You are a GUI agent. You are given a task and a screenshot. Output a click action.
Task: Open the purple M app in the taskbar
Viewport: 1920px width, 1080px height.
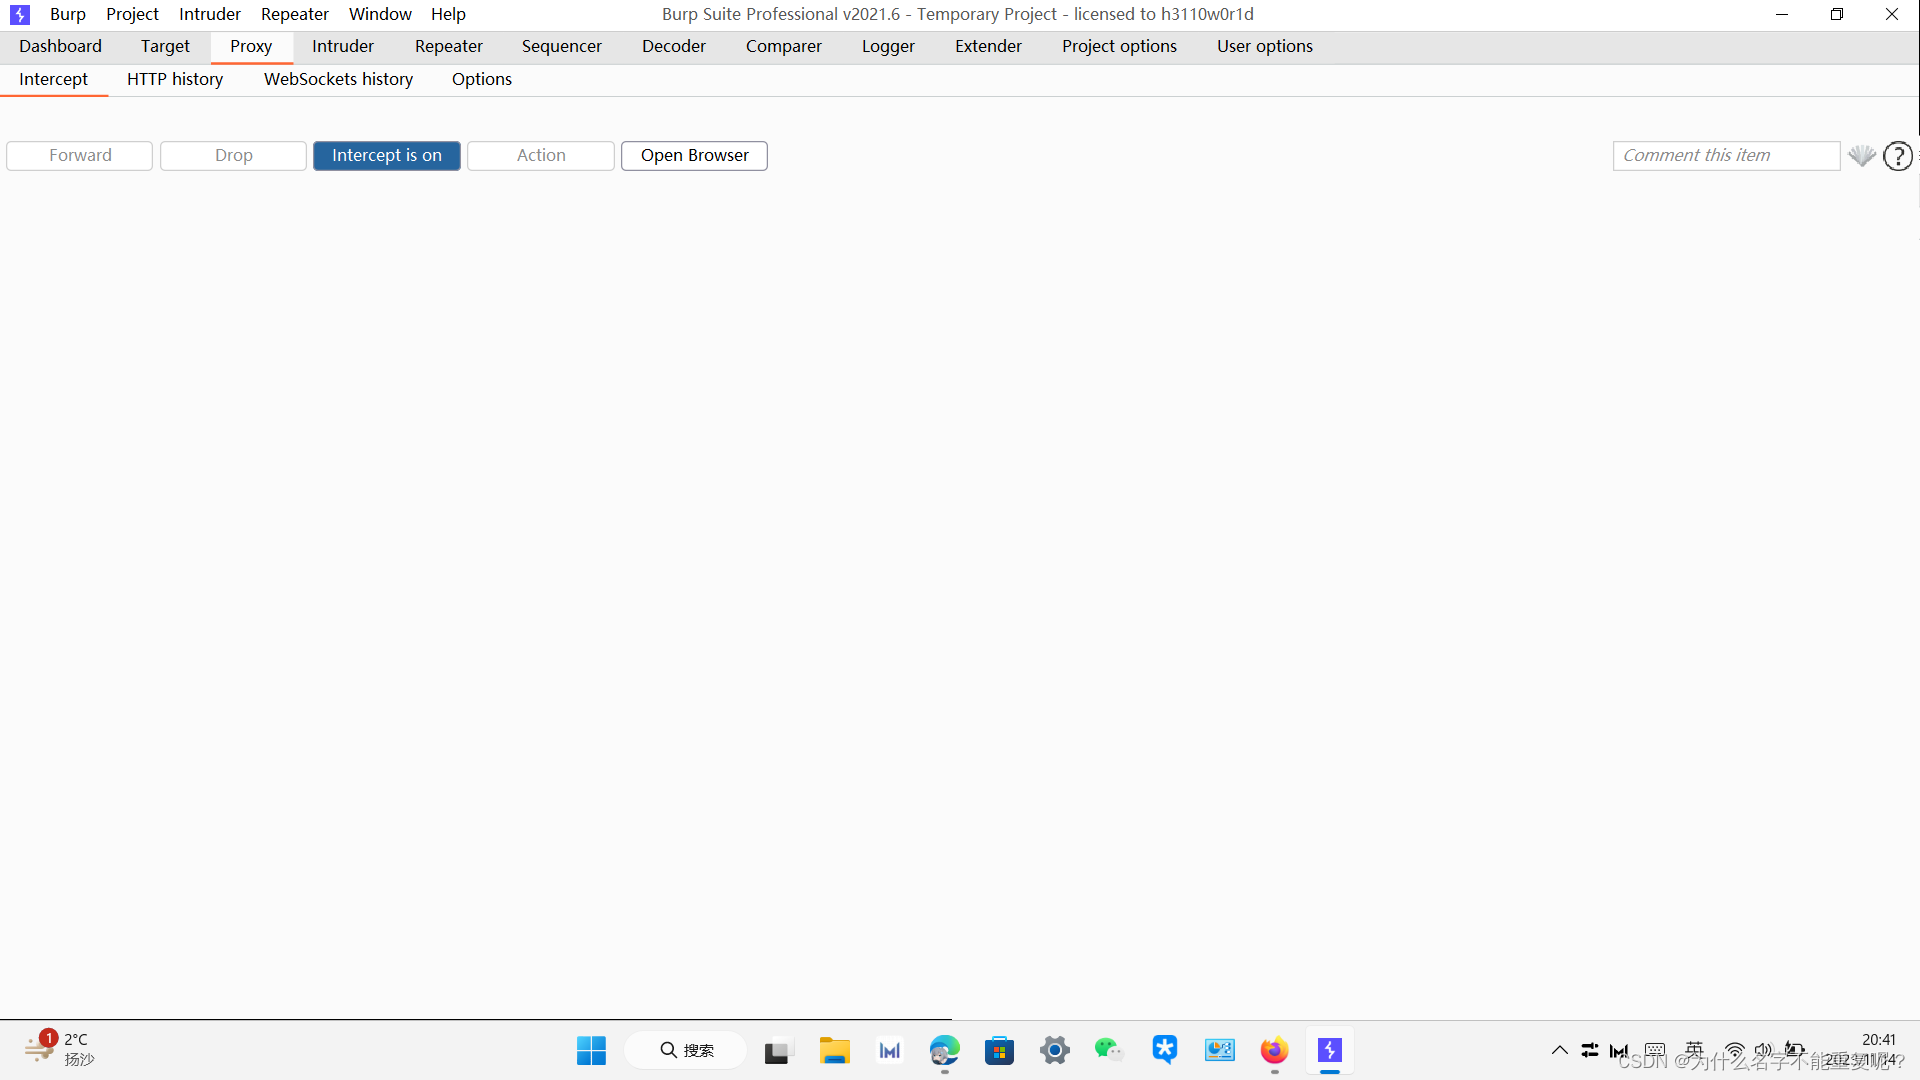click(890, 1051)
